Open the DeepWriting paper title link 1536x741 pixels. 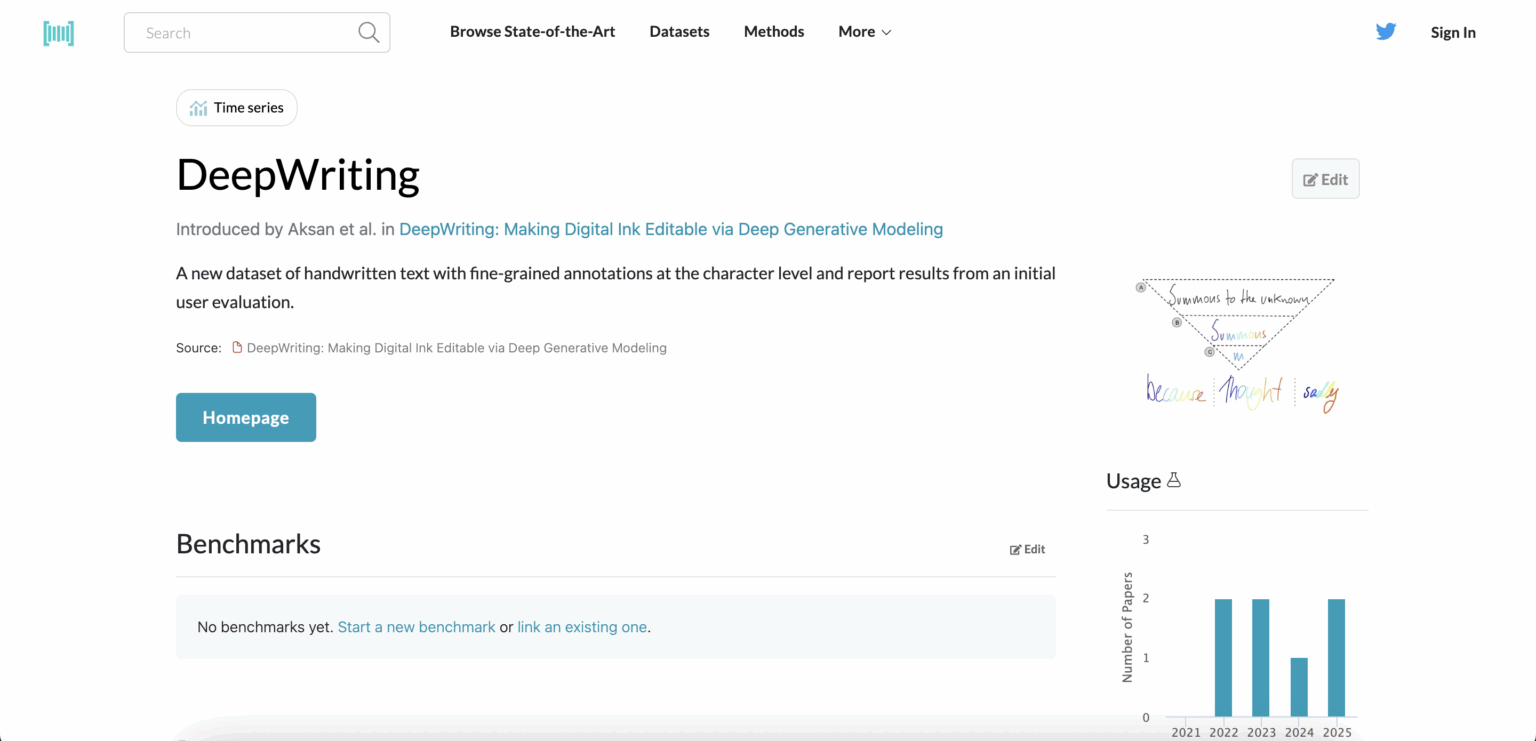click(670, 229)
